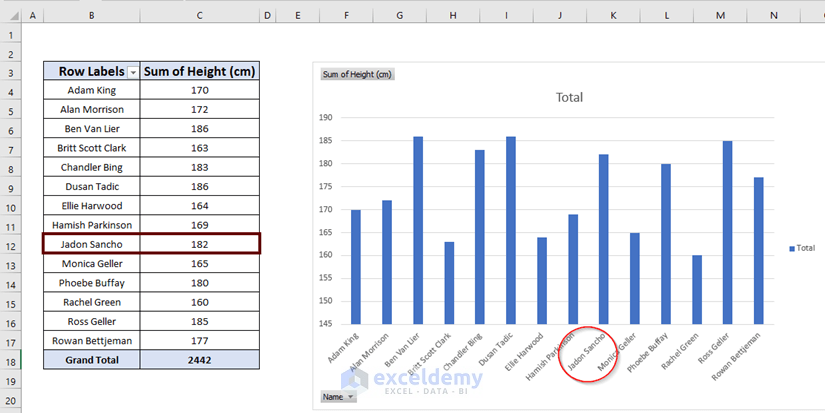
Task: Select height value 165
Action: (200, 264)
